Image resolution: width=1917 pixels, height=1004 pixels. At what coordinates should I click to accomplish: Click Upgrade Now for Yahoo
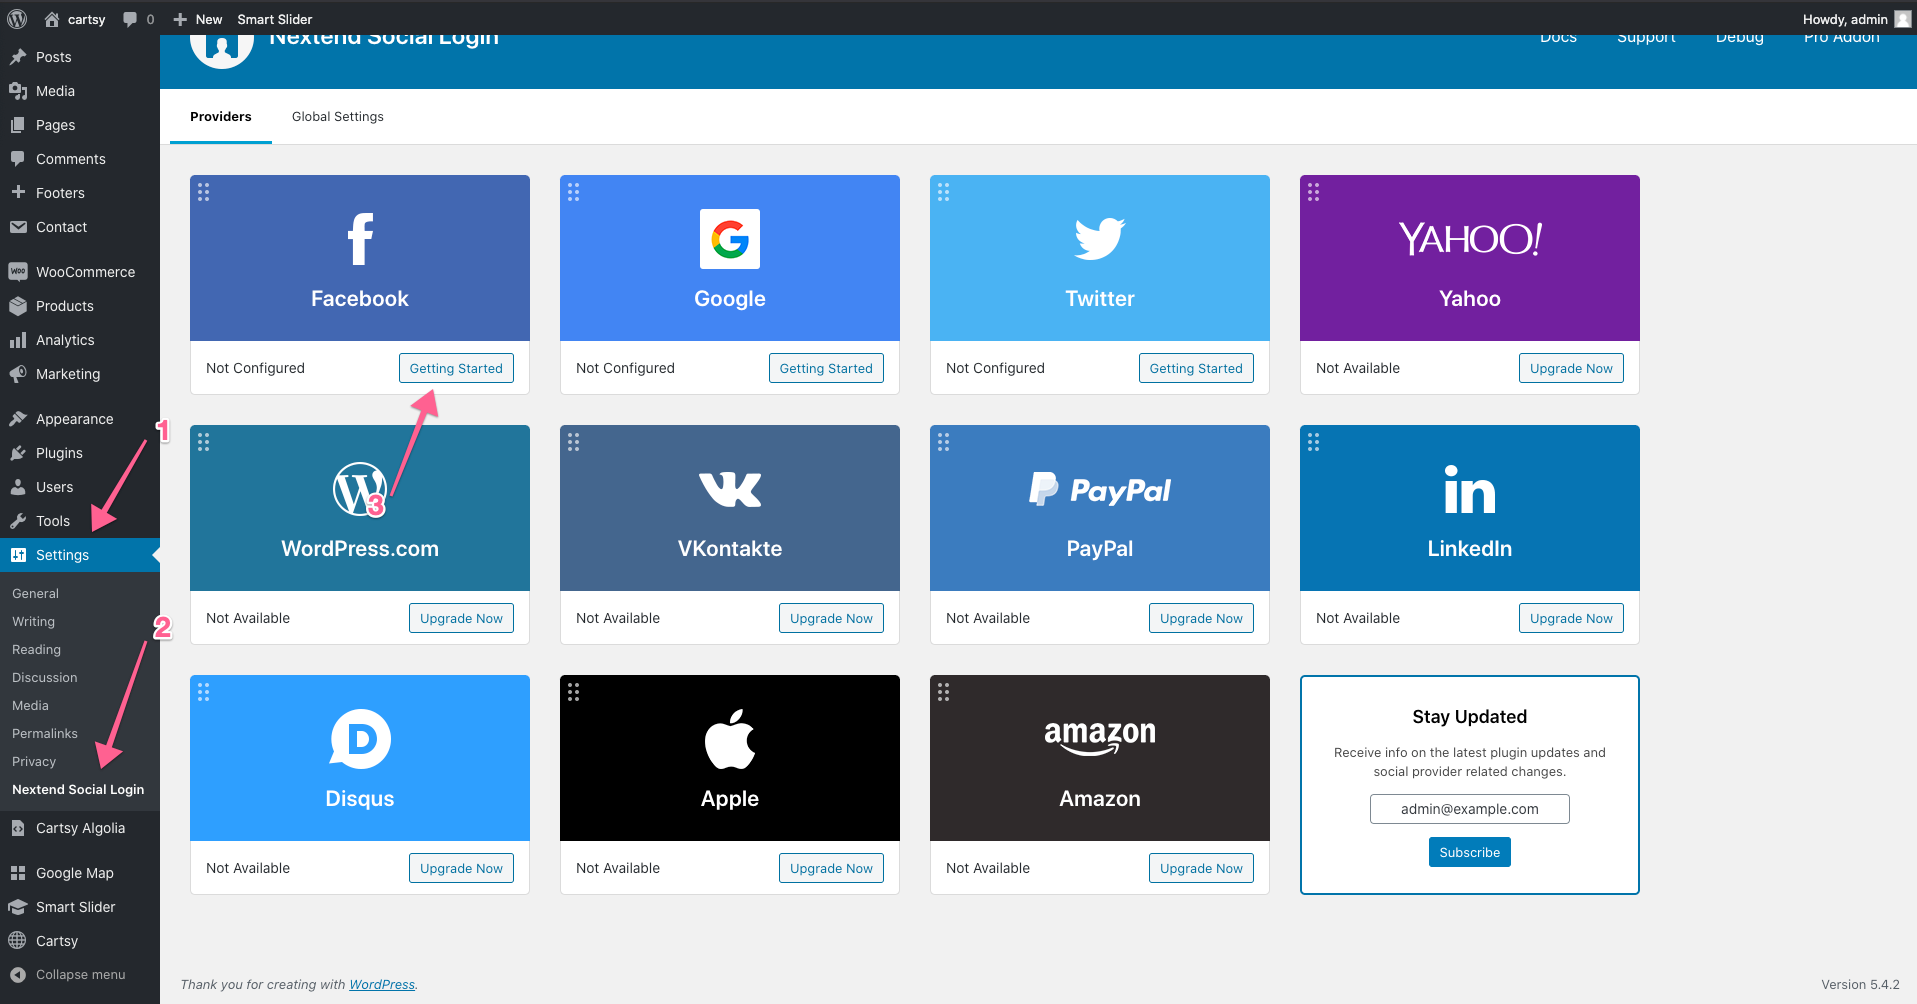1571,368
